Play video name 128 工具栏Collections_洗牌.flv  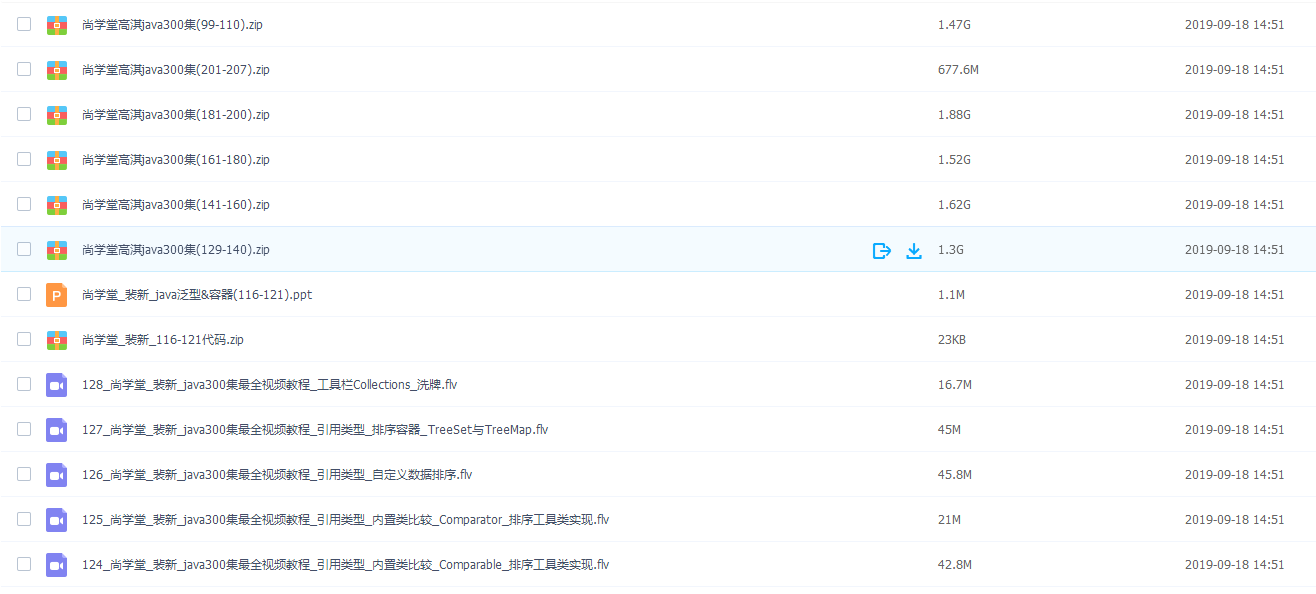click(x=269, y=385)
